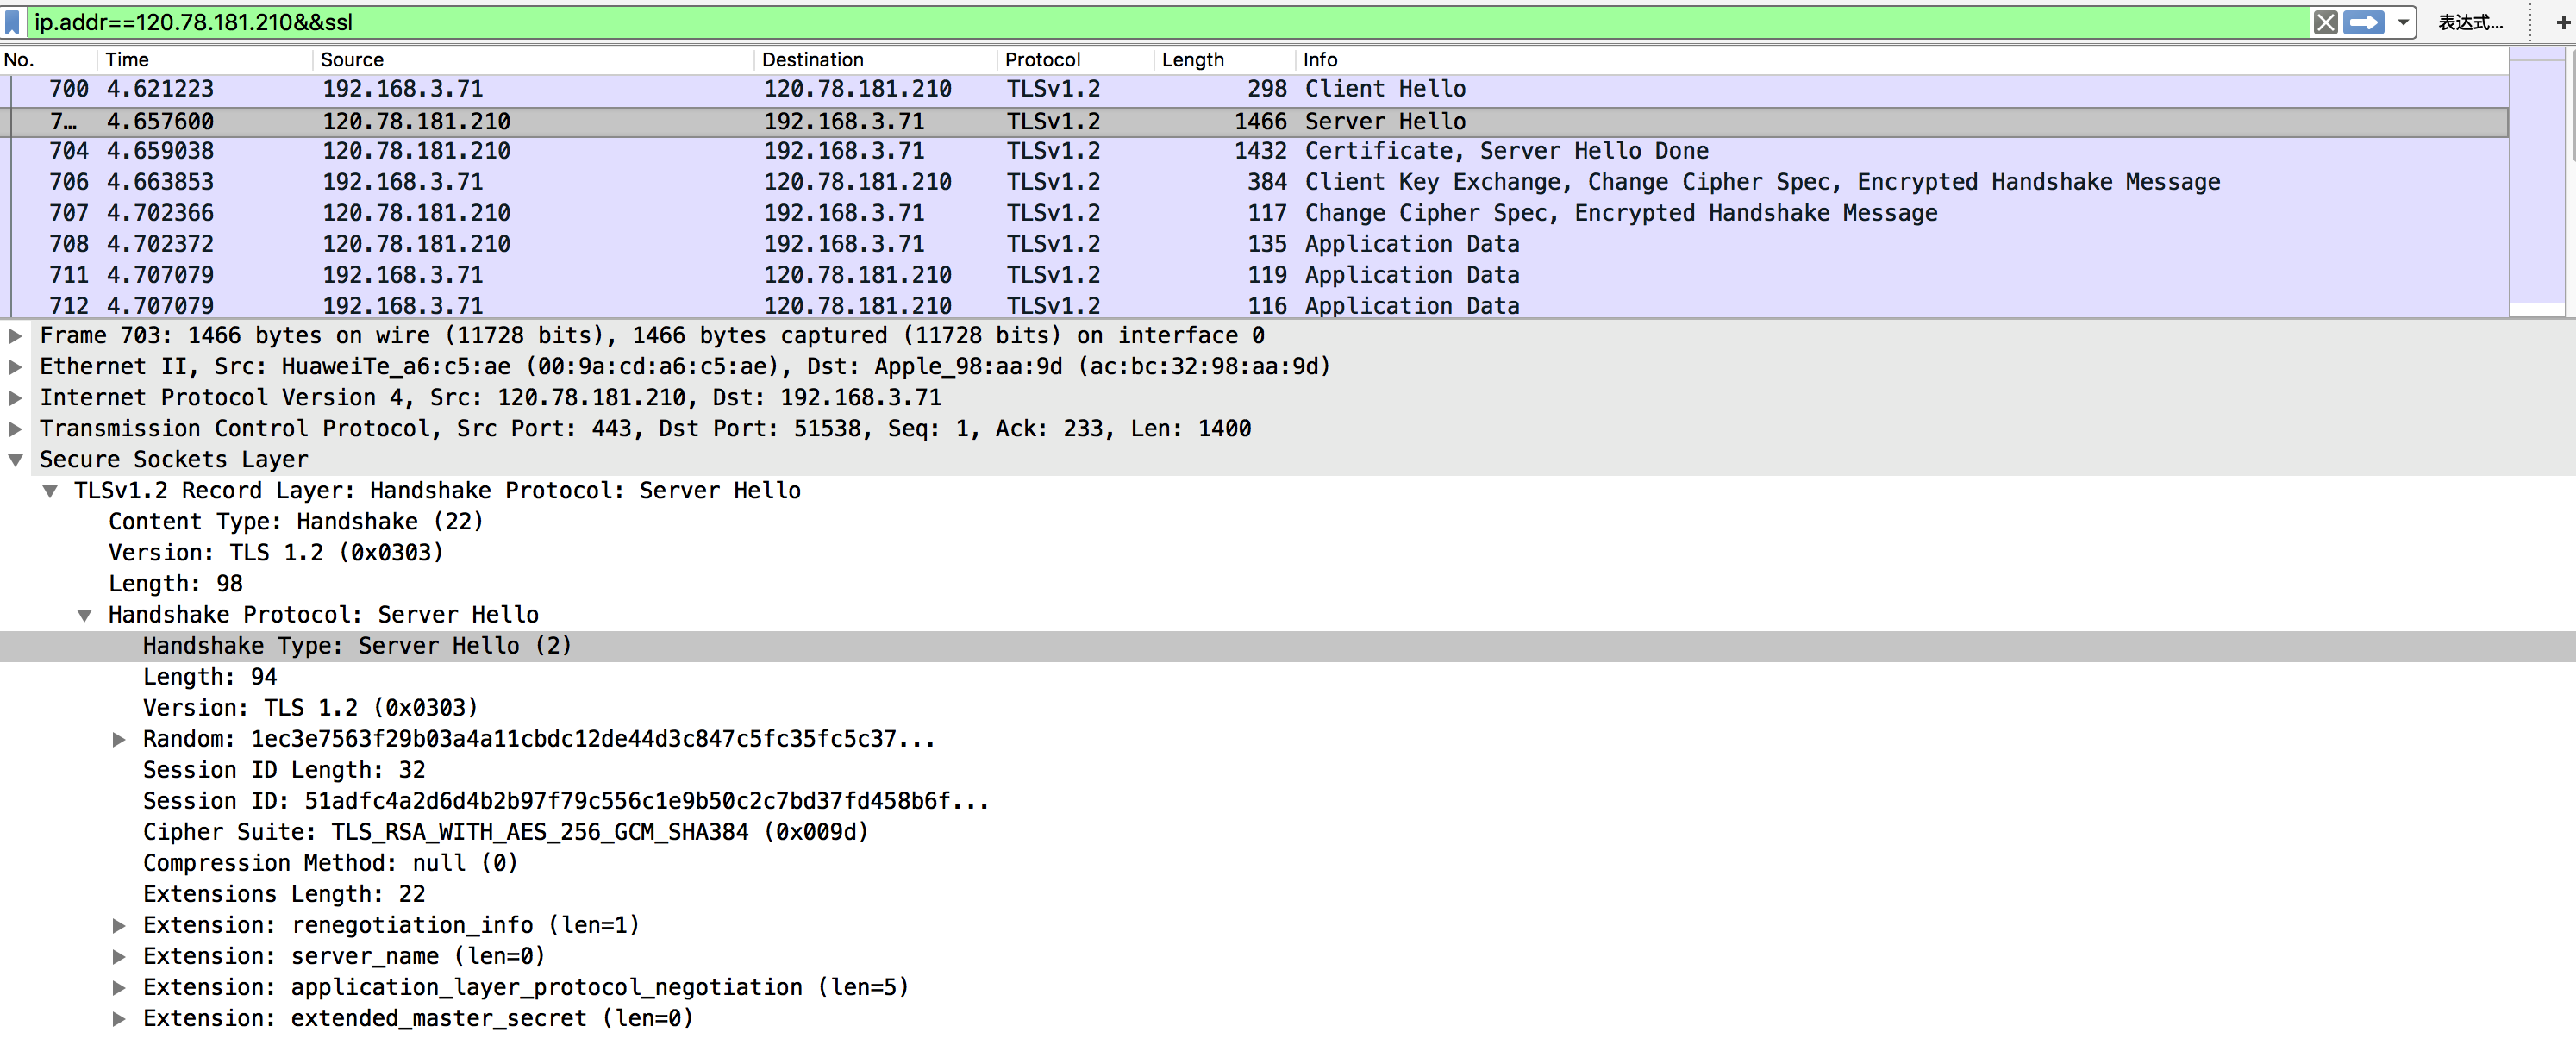This screenshot has height=1045, width=2576.
Task: Sort packets by Protocol column header
Action: click(1042, 60)
